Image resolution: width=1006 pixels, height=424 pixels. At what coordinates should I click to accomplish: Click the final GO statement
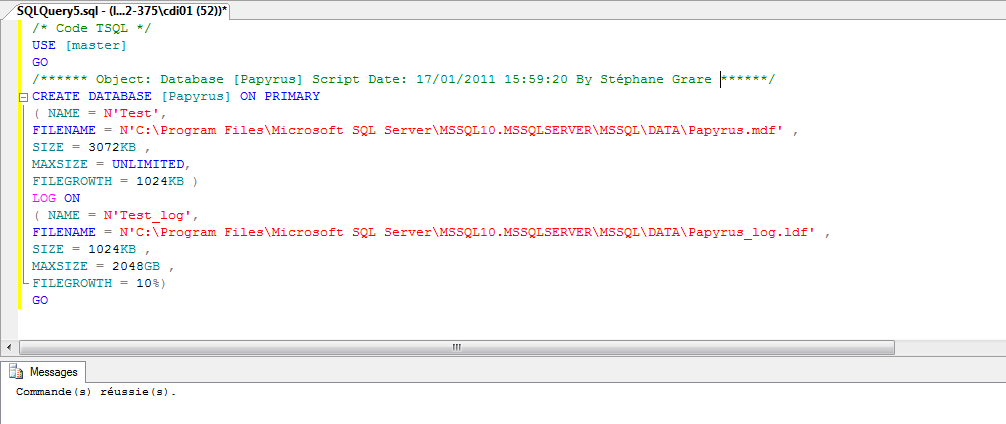tap(40, 300)
